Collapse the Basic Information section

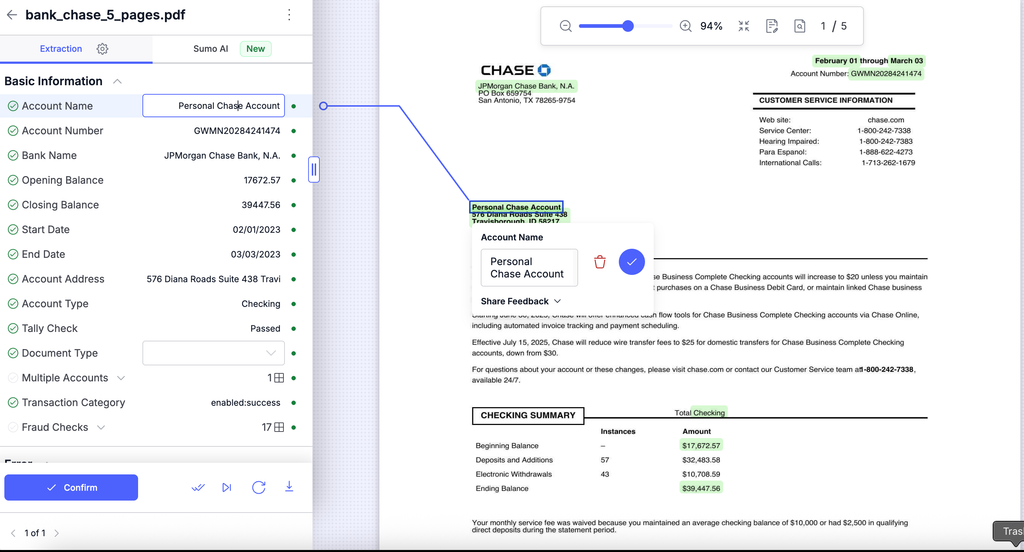click(x=118, y=81)
